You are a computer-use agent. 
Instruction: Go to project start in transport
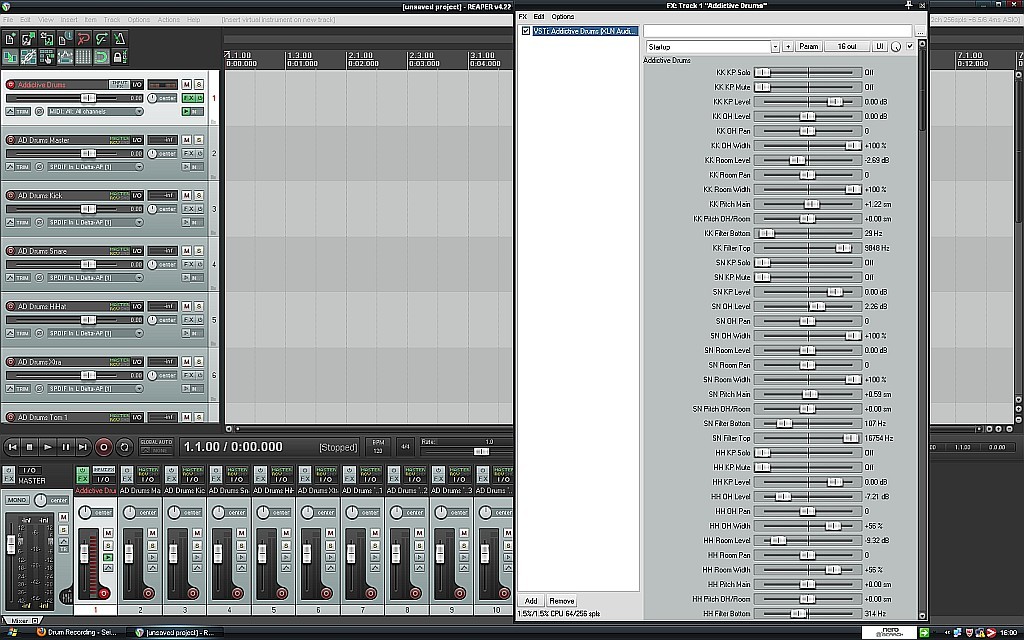point(12,447)
